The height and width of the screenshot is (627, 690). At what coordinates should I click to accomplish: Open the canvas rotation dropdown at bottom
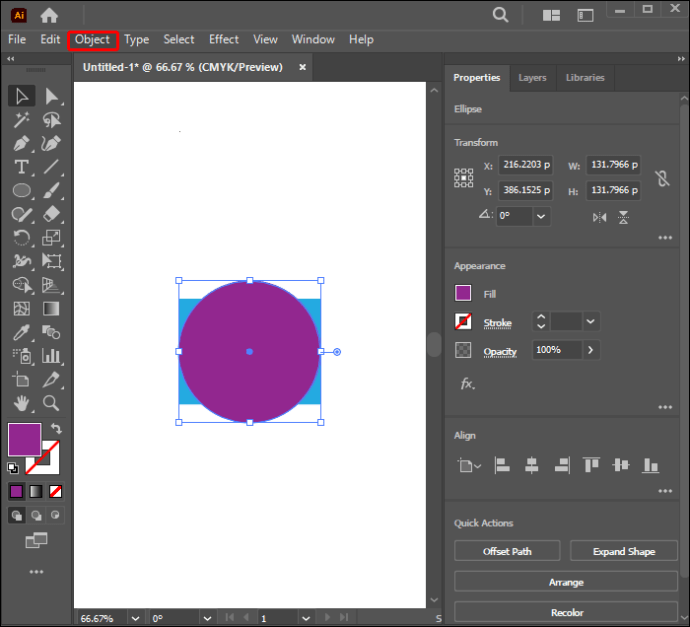click(x=207, y=618)
